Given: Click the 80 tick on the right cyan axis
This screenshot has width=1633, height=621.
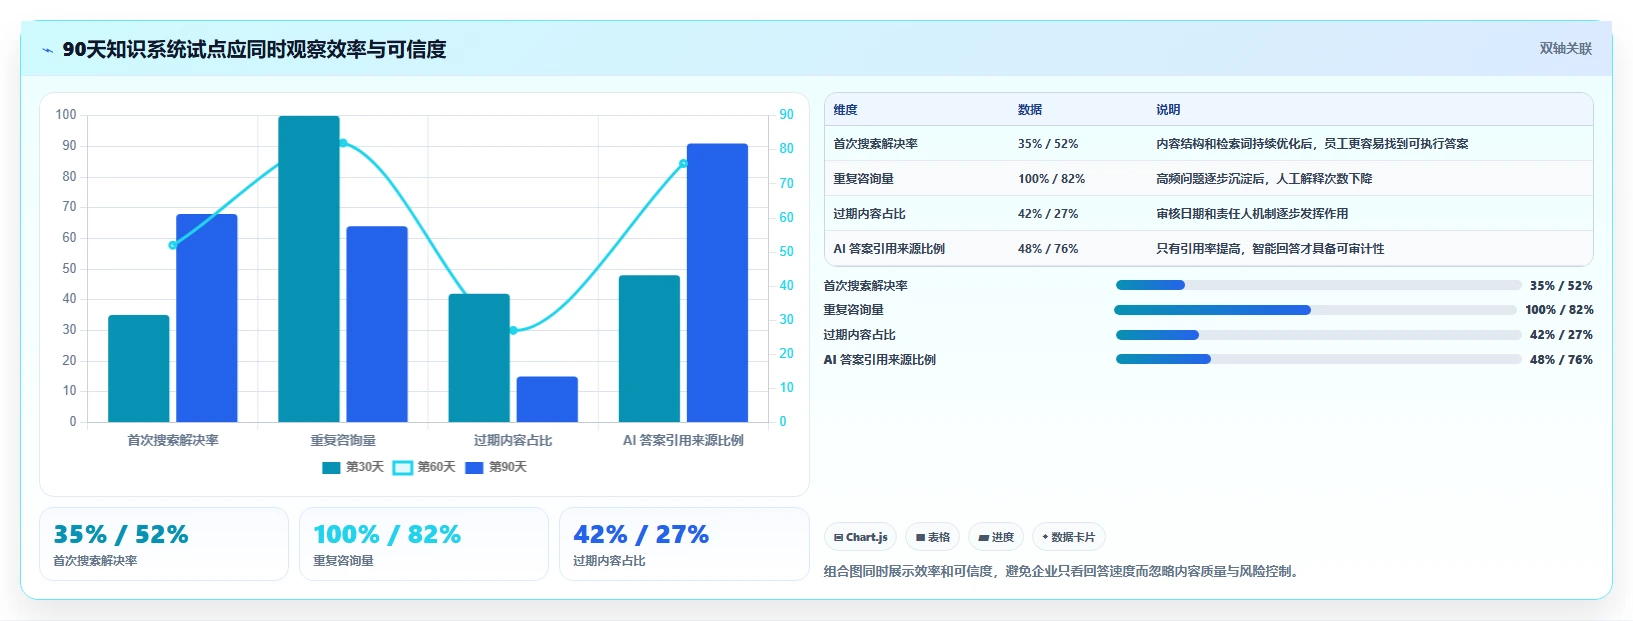Looking at the screenshot, I should [787, 149].
